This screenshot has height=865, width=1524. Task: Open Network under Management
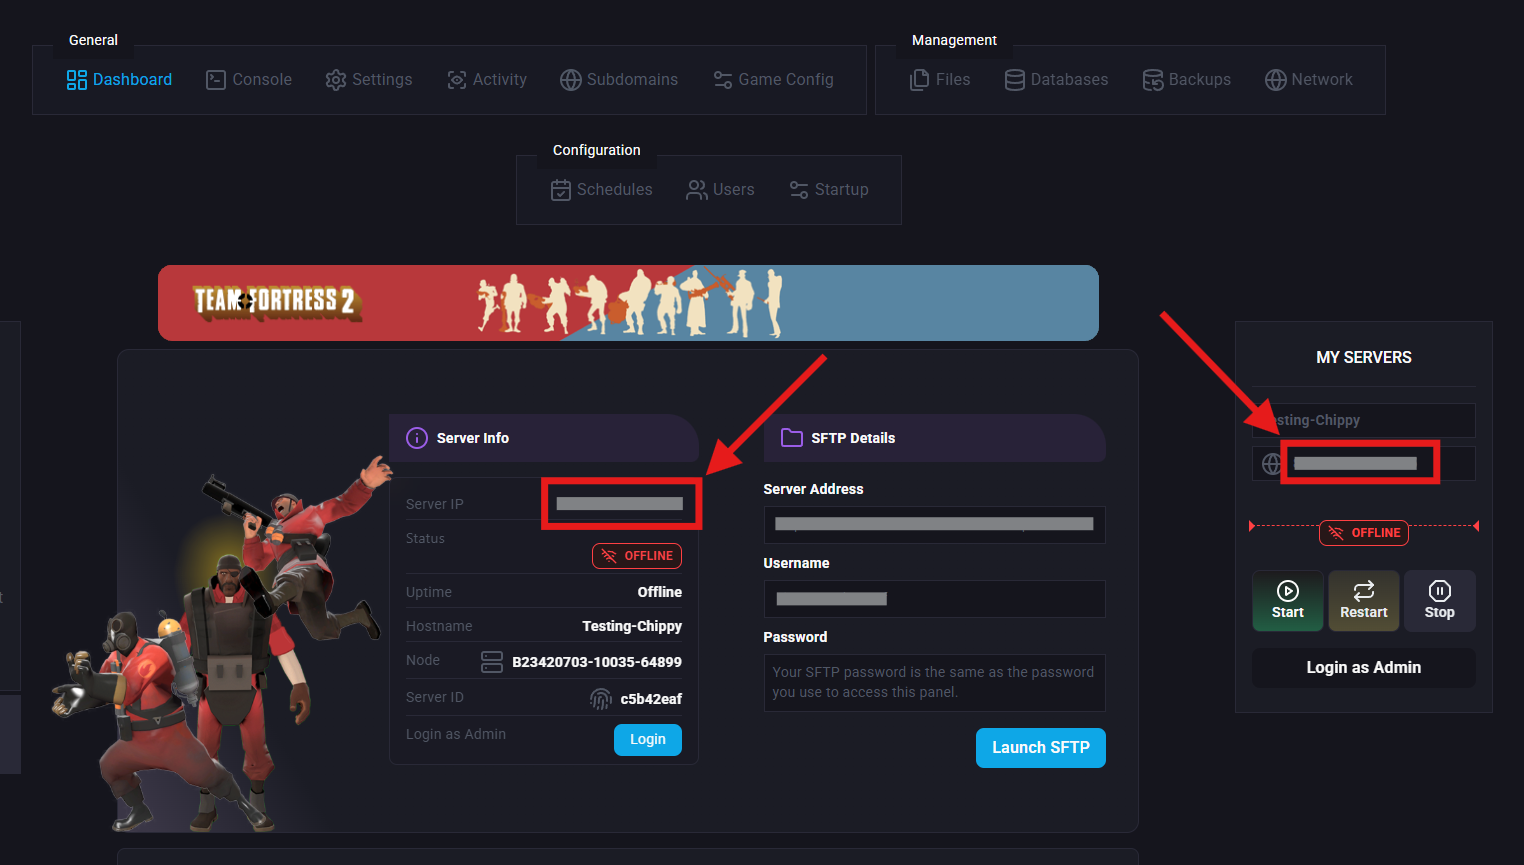(x=1309, y=80)
